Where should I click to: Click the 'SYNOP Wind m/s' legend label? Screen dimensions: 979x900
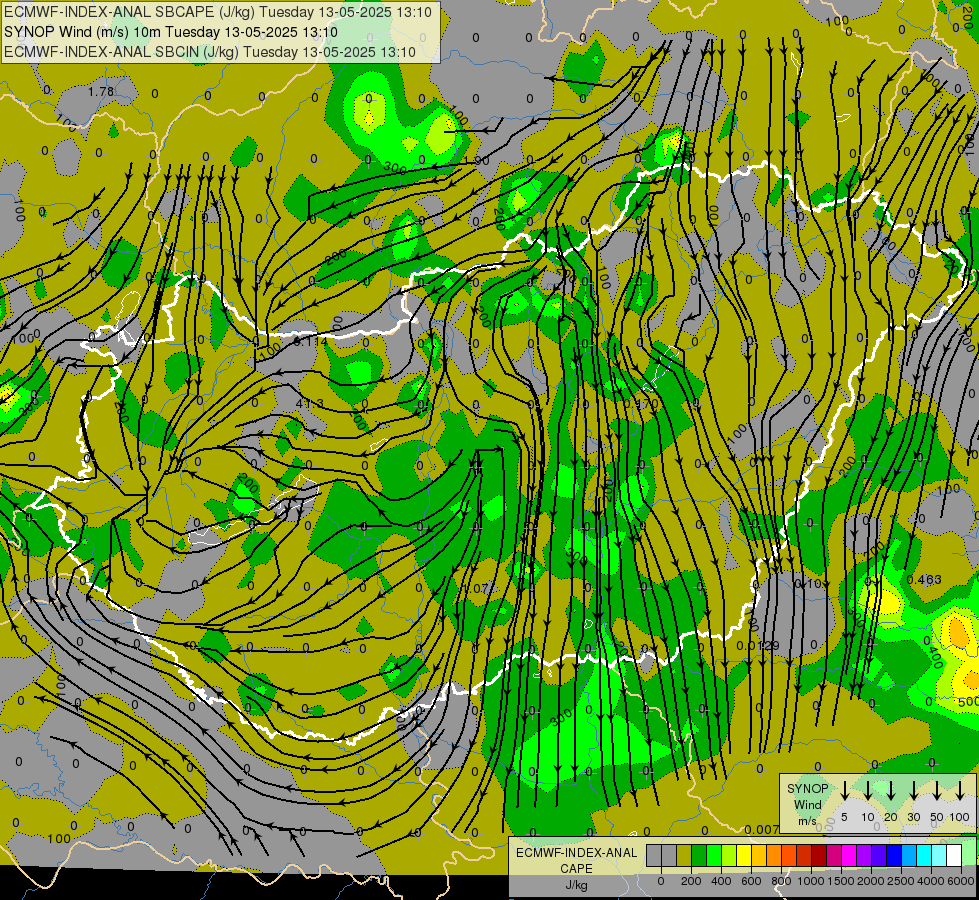[x=807, y=804]
